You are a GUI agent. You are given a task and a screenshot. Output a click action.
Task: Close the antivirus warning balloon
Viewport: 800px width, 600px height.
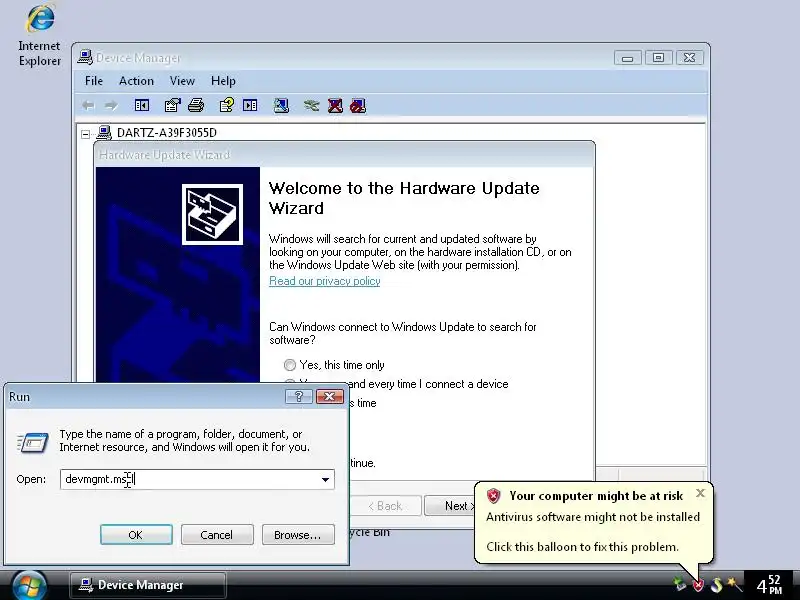pyautogui.click(x=700, y=493)
